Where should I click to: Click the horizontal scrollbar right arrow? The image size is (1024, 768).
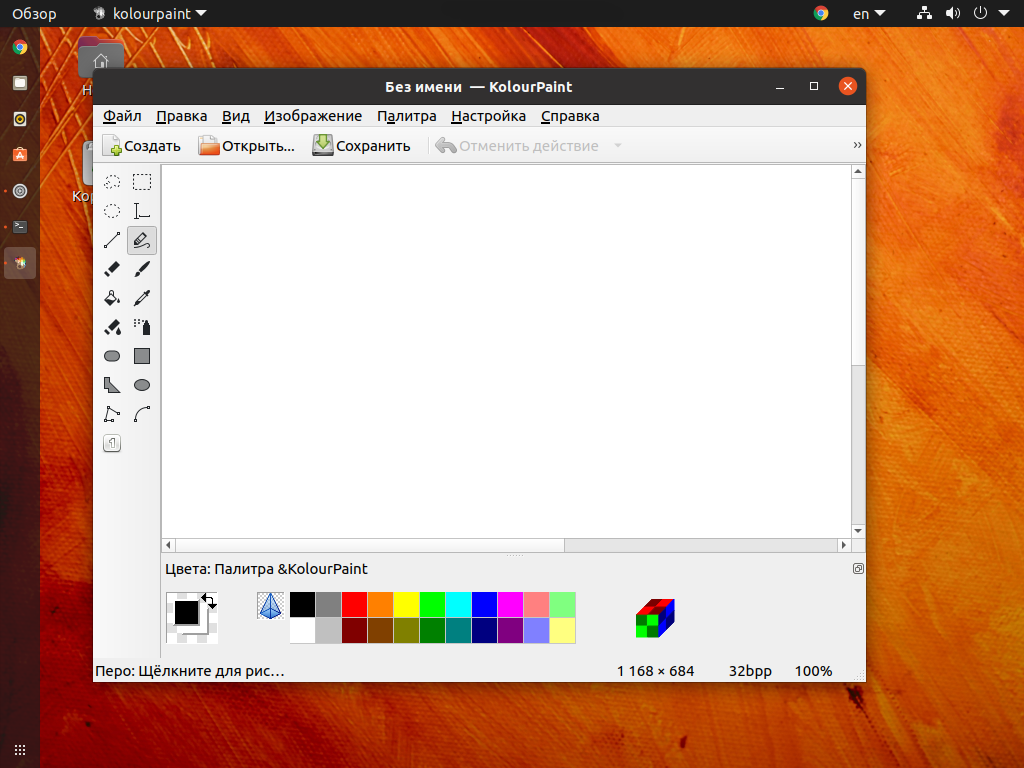pos(844,545)
